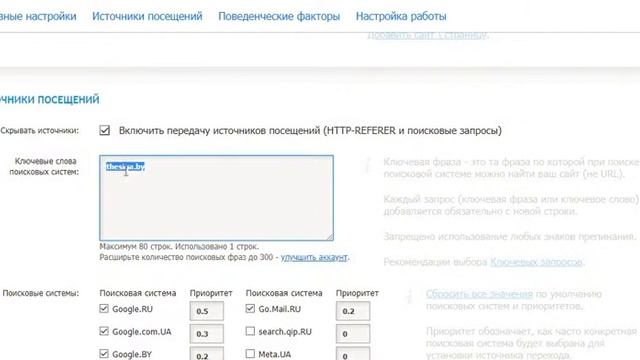Edit Google.com.UA priority field 0.3

click(x=207, y=333)
